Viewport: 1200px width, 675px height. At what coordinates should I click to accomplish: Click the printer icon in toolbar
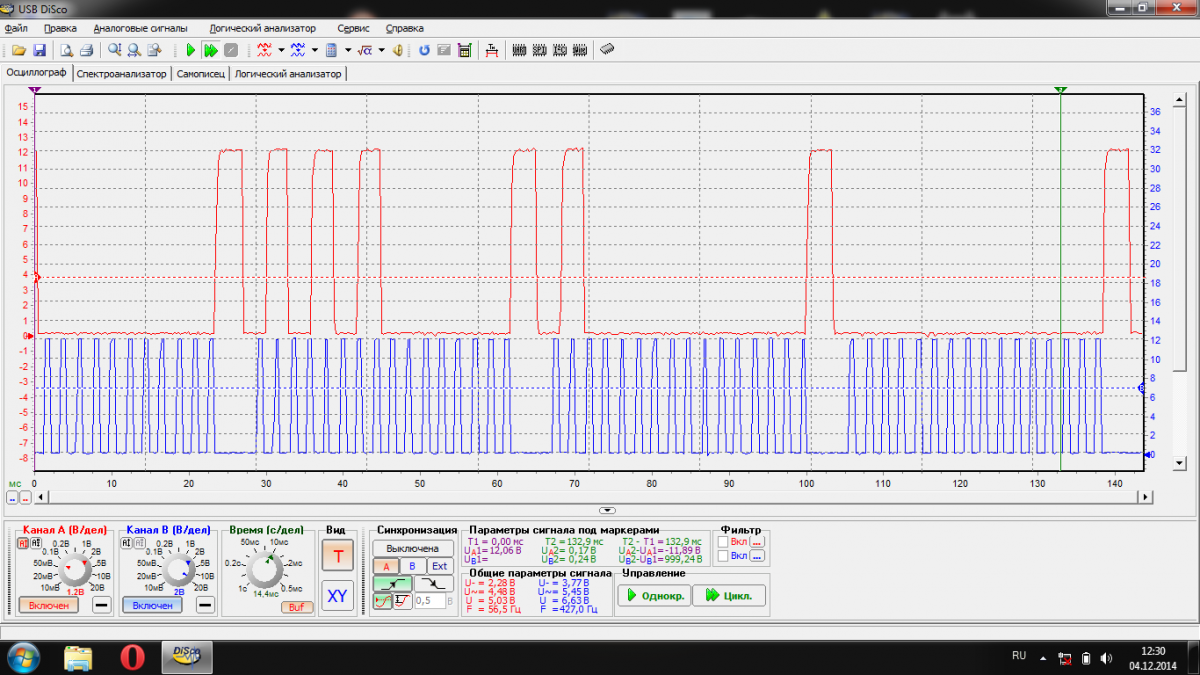(87, 50)
